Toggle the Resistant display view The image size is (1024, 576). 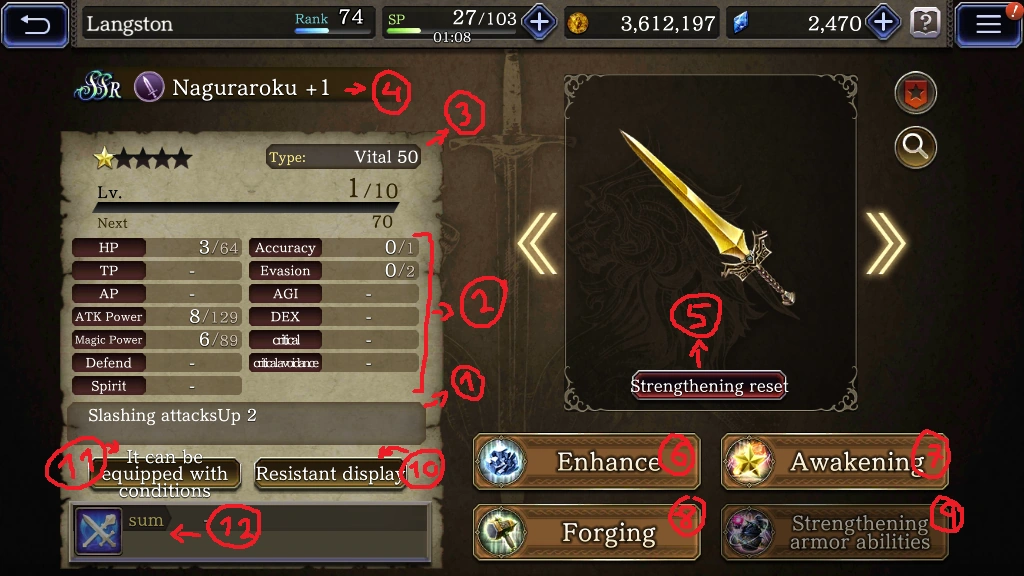tap(330, 473)
